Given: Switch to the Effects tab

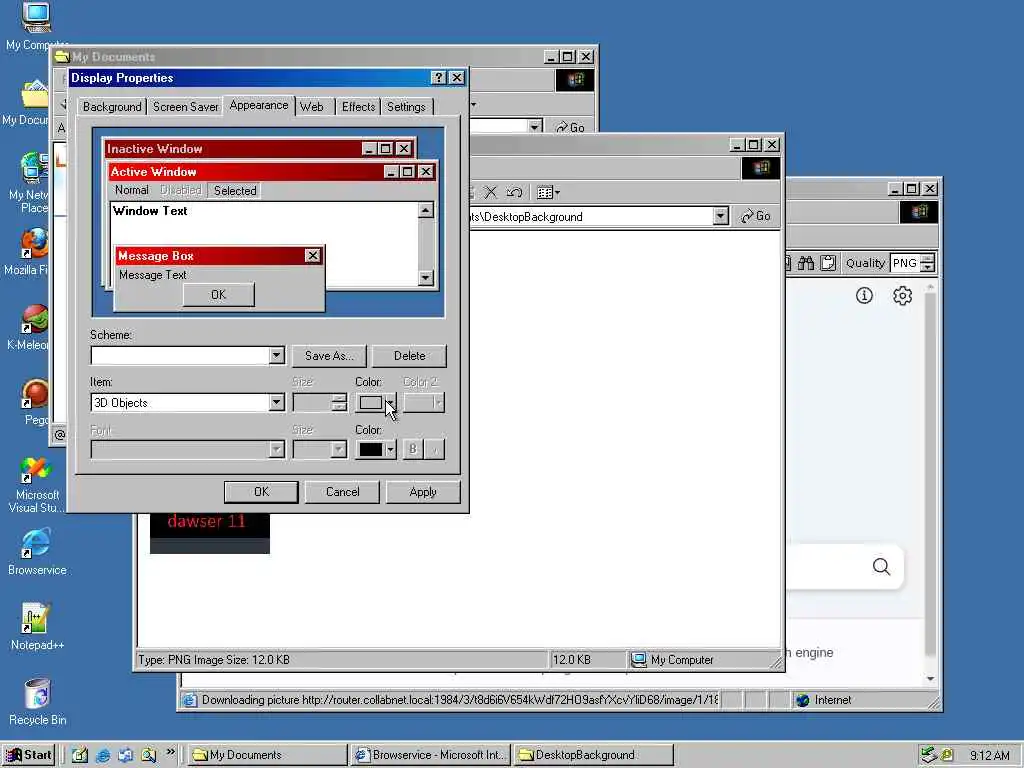Looking at the screenshot, I should pyautogui.click(x=359, y=106).
